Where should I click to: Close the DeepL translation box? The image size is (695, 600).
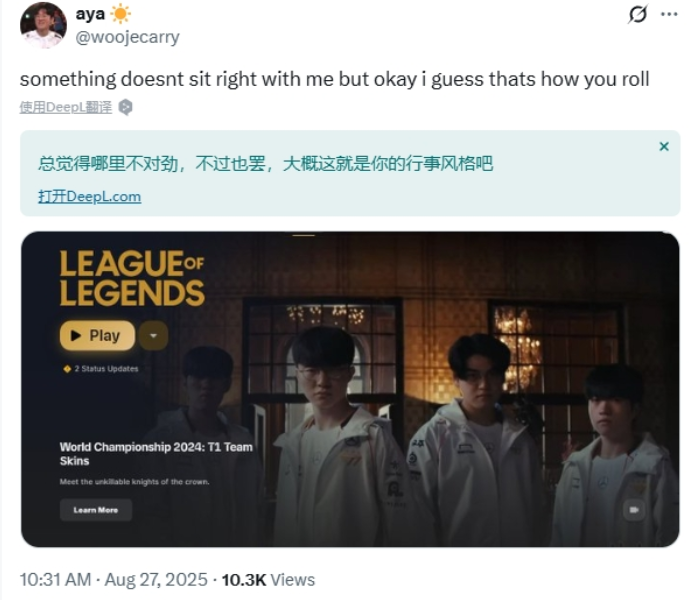(664, 146)
